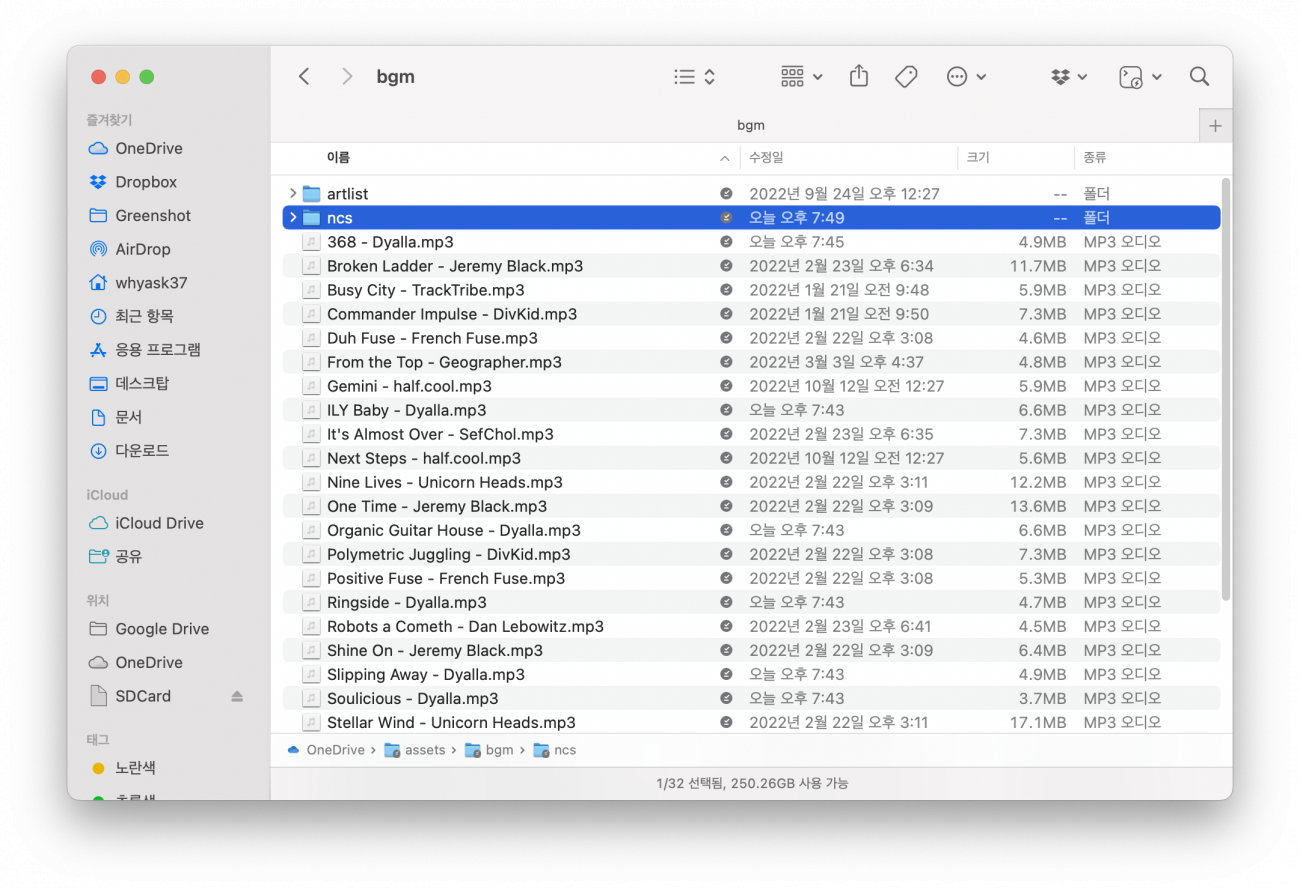
Task: Select Stellar Wind - Unicorn Heads.mp3
Action: click(x=751, y=722)
